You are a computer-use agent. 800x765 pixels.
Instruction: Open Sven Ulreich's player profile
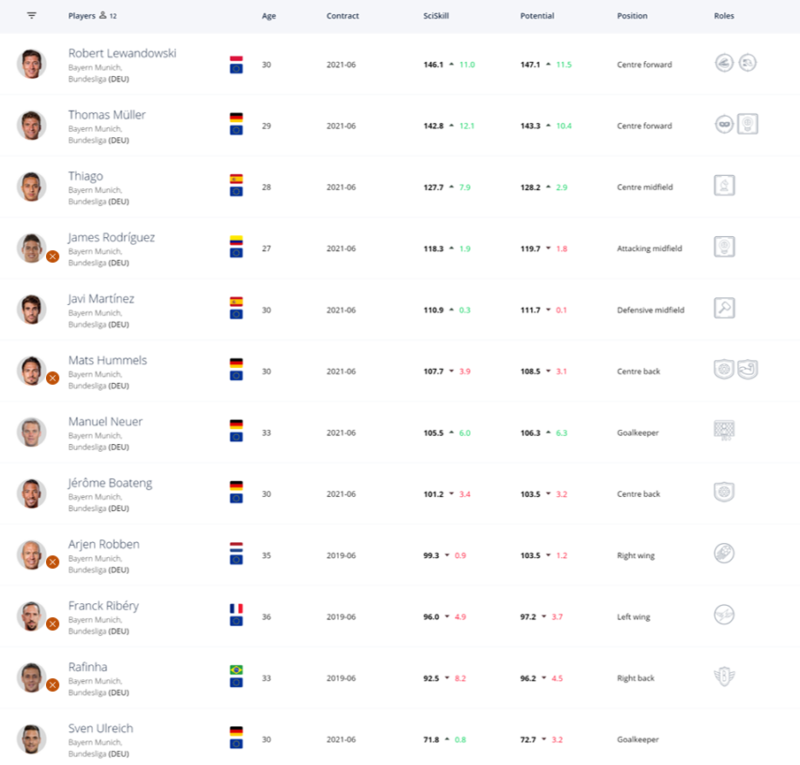pyautogui.click(x=101, y=728)
